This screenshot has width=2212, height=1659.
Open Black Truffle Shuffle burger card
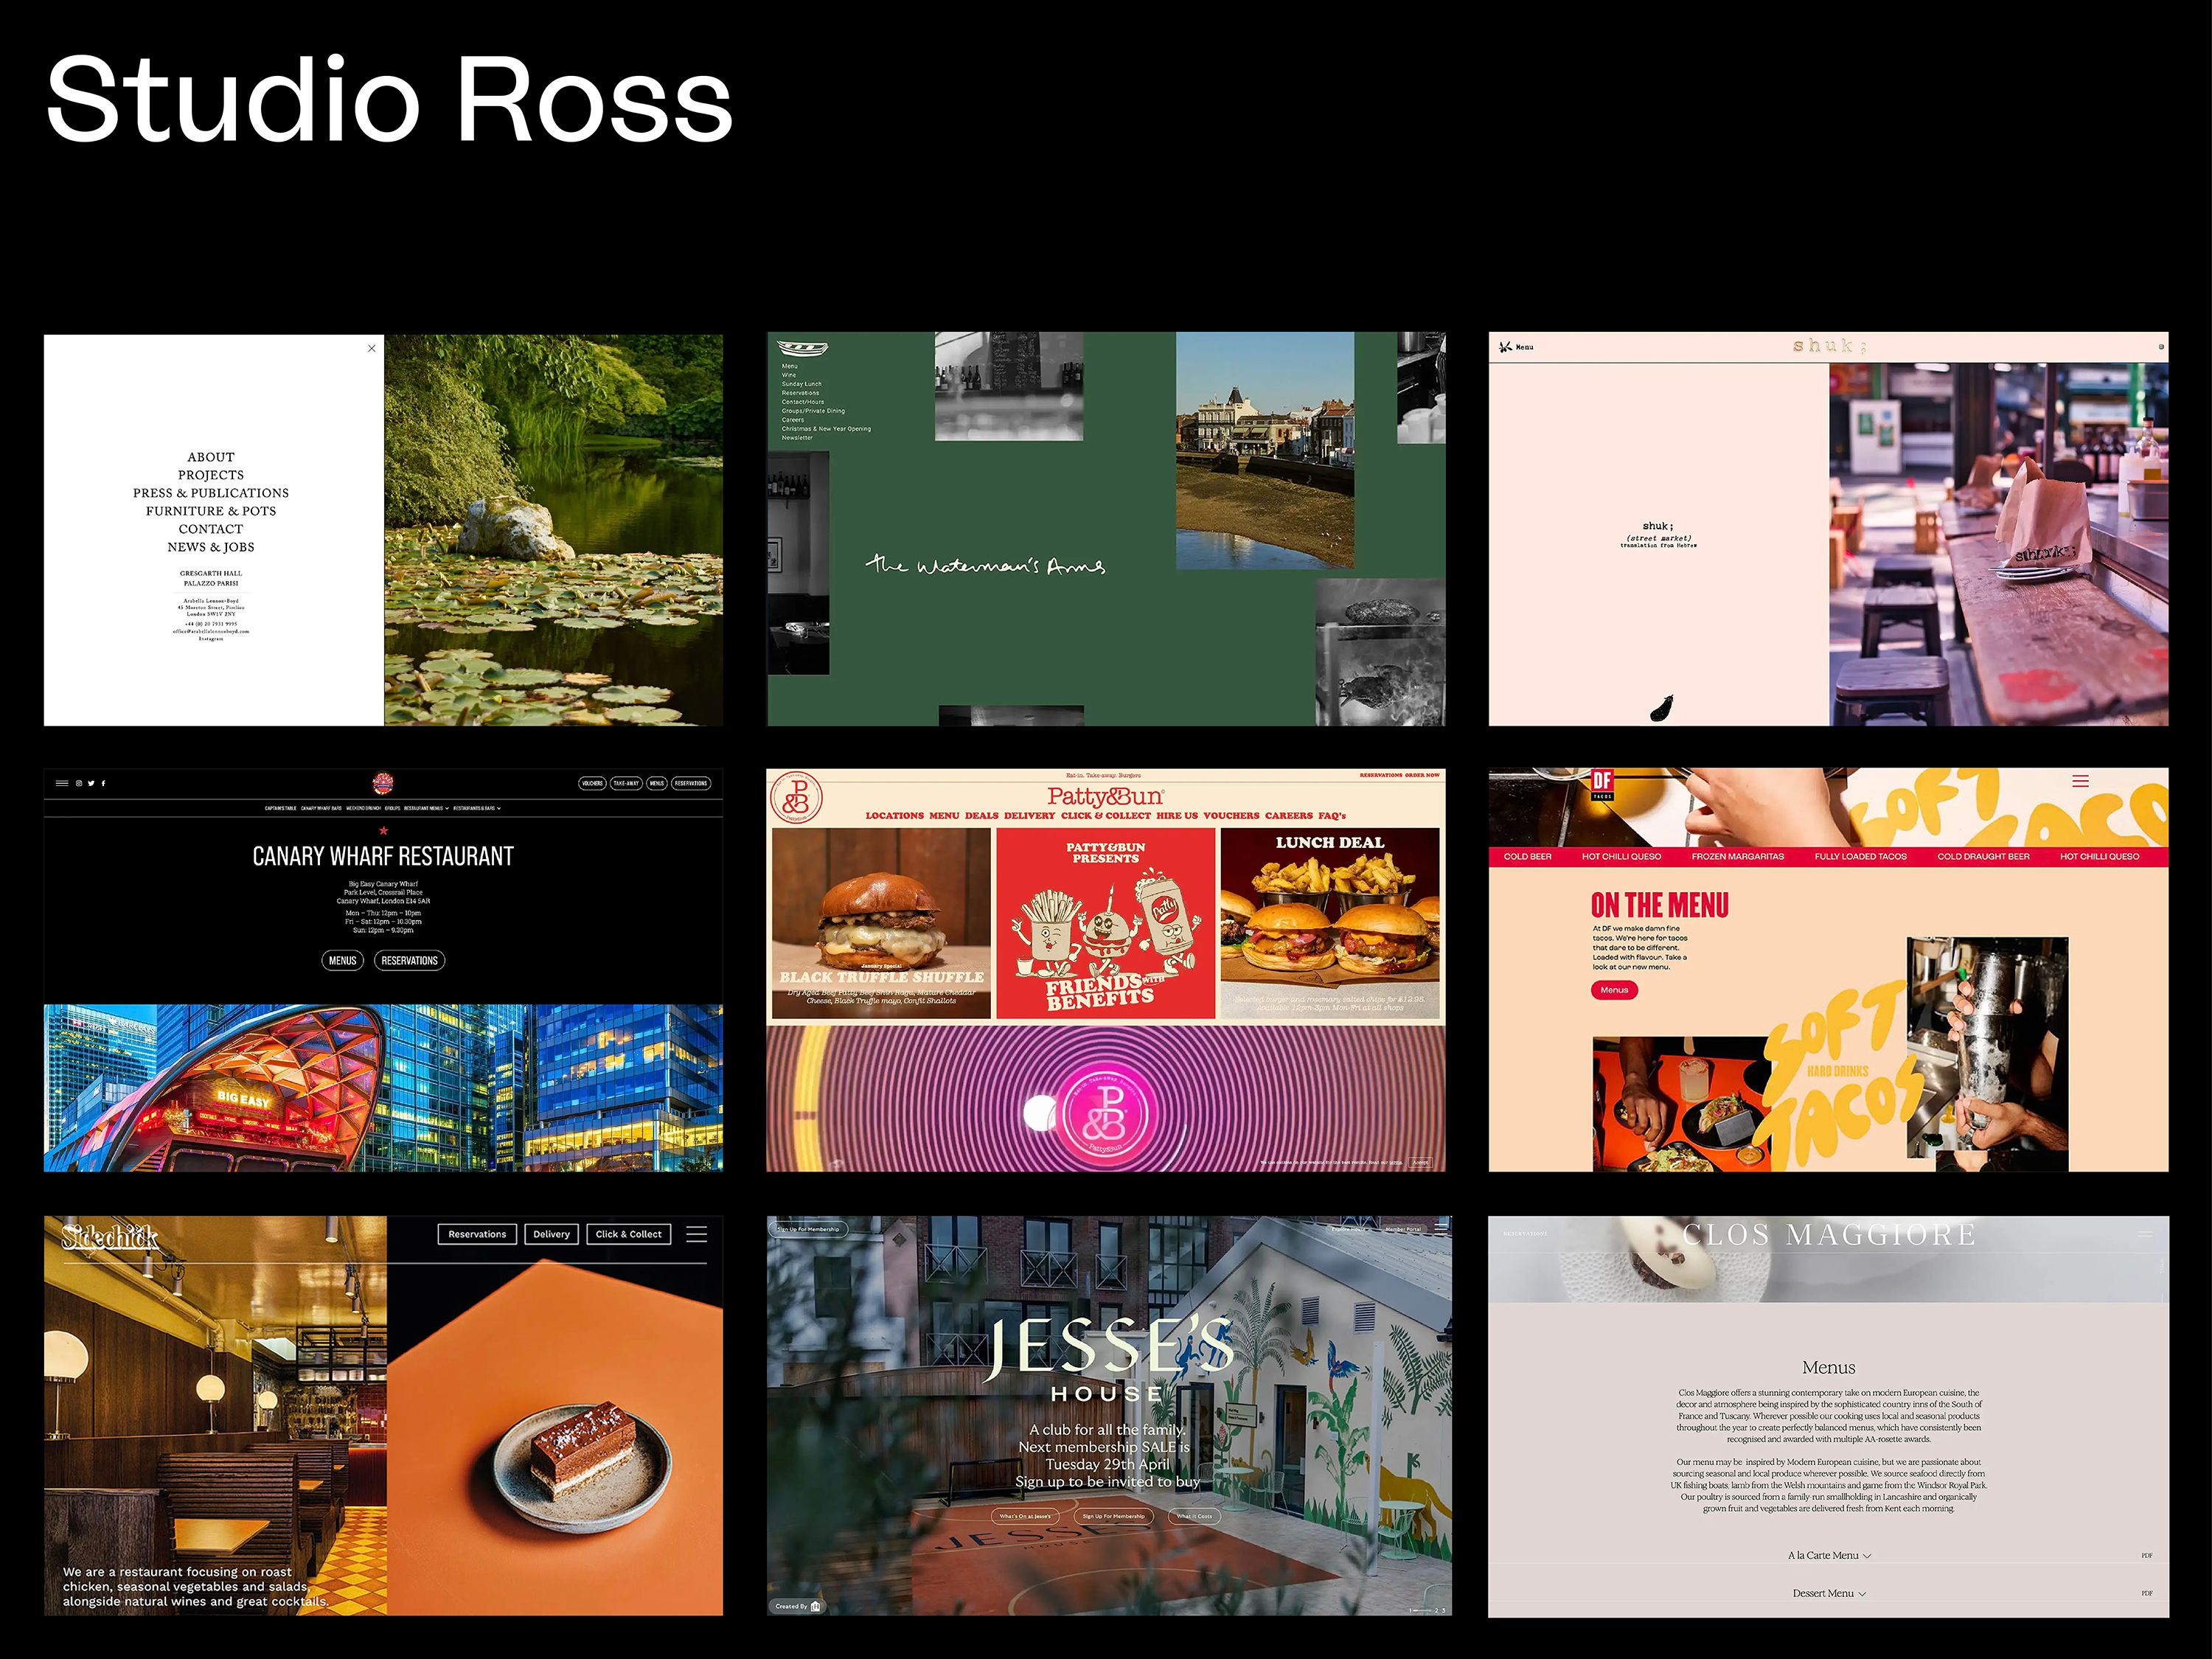881,923
